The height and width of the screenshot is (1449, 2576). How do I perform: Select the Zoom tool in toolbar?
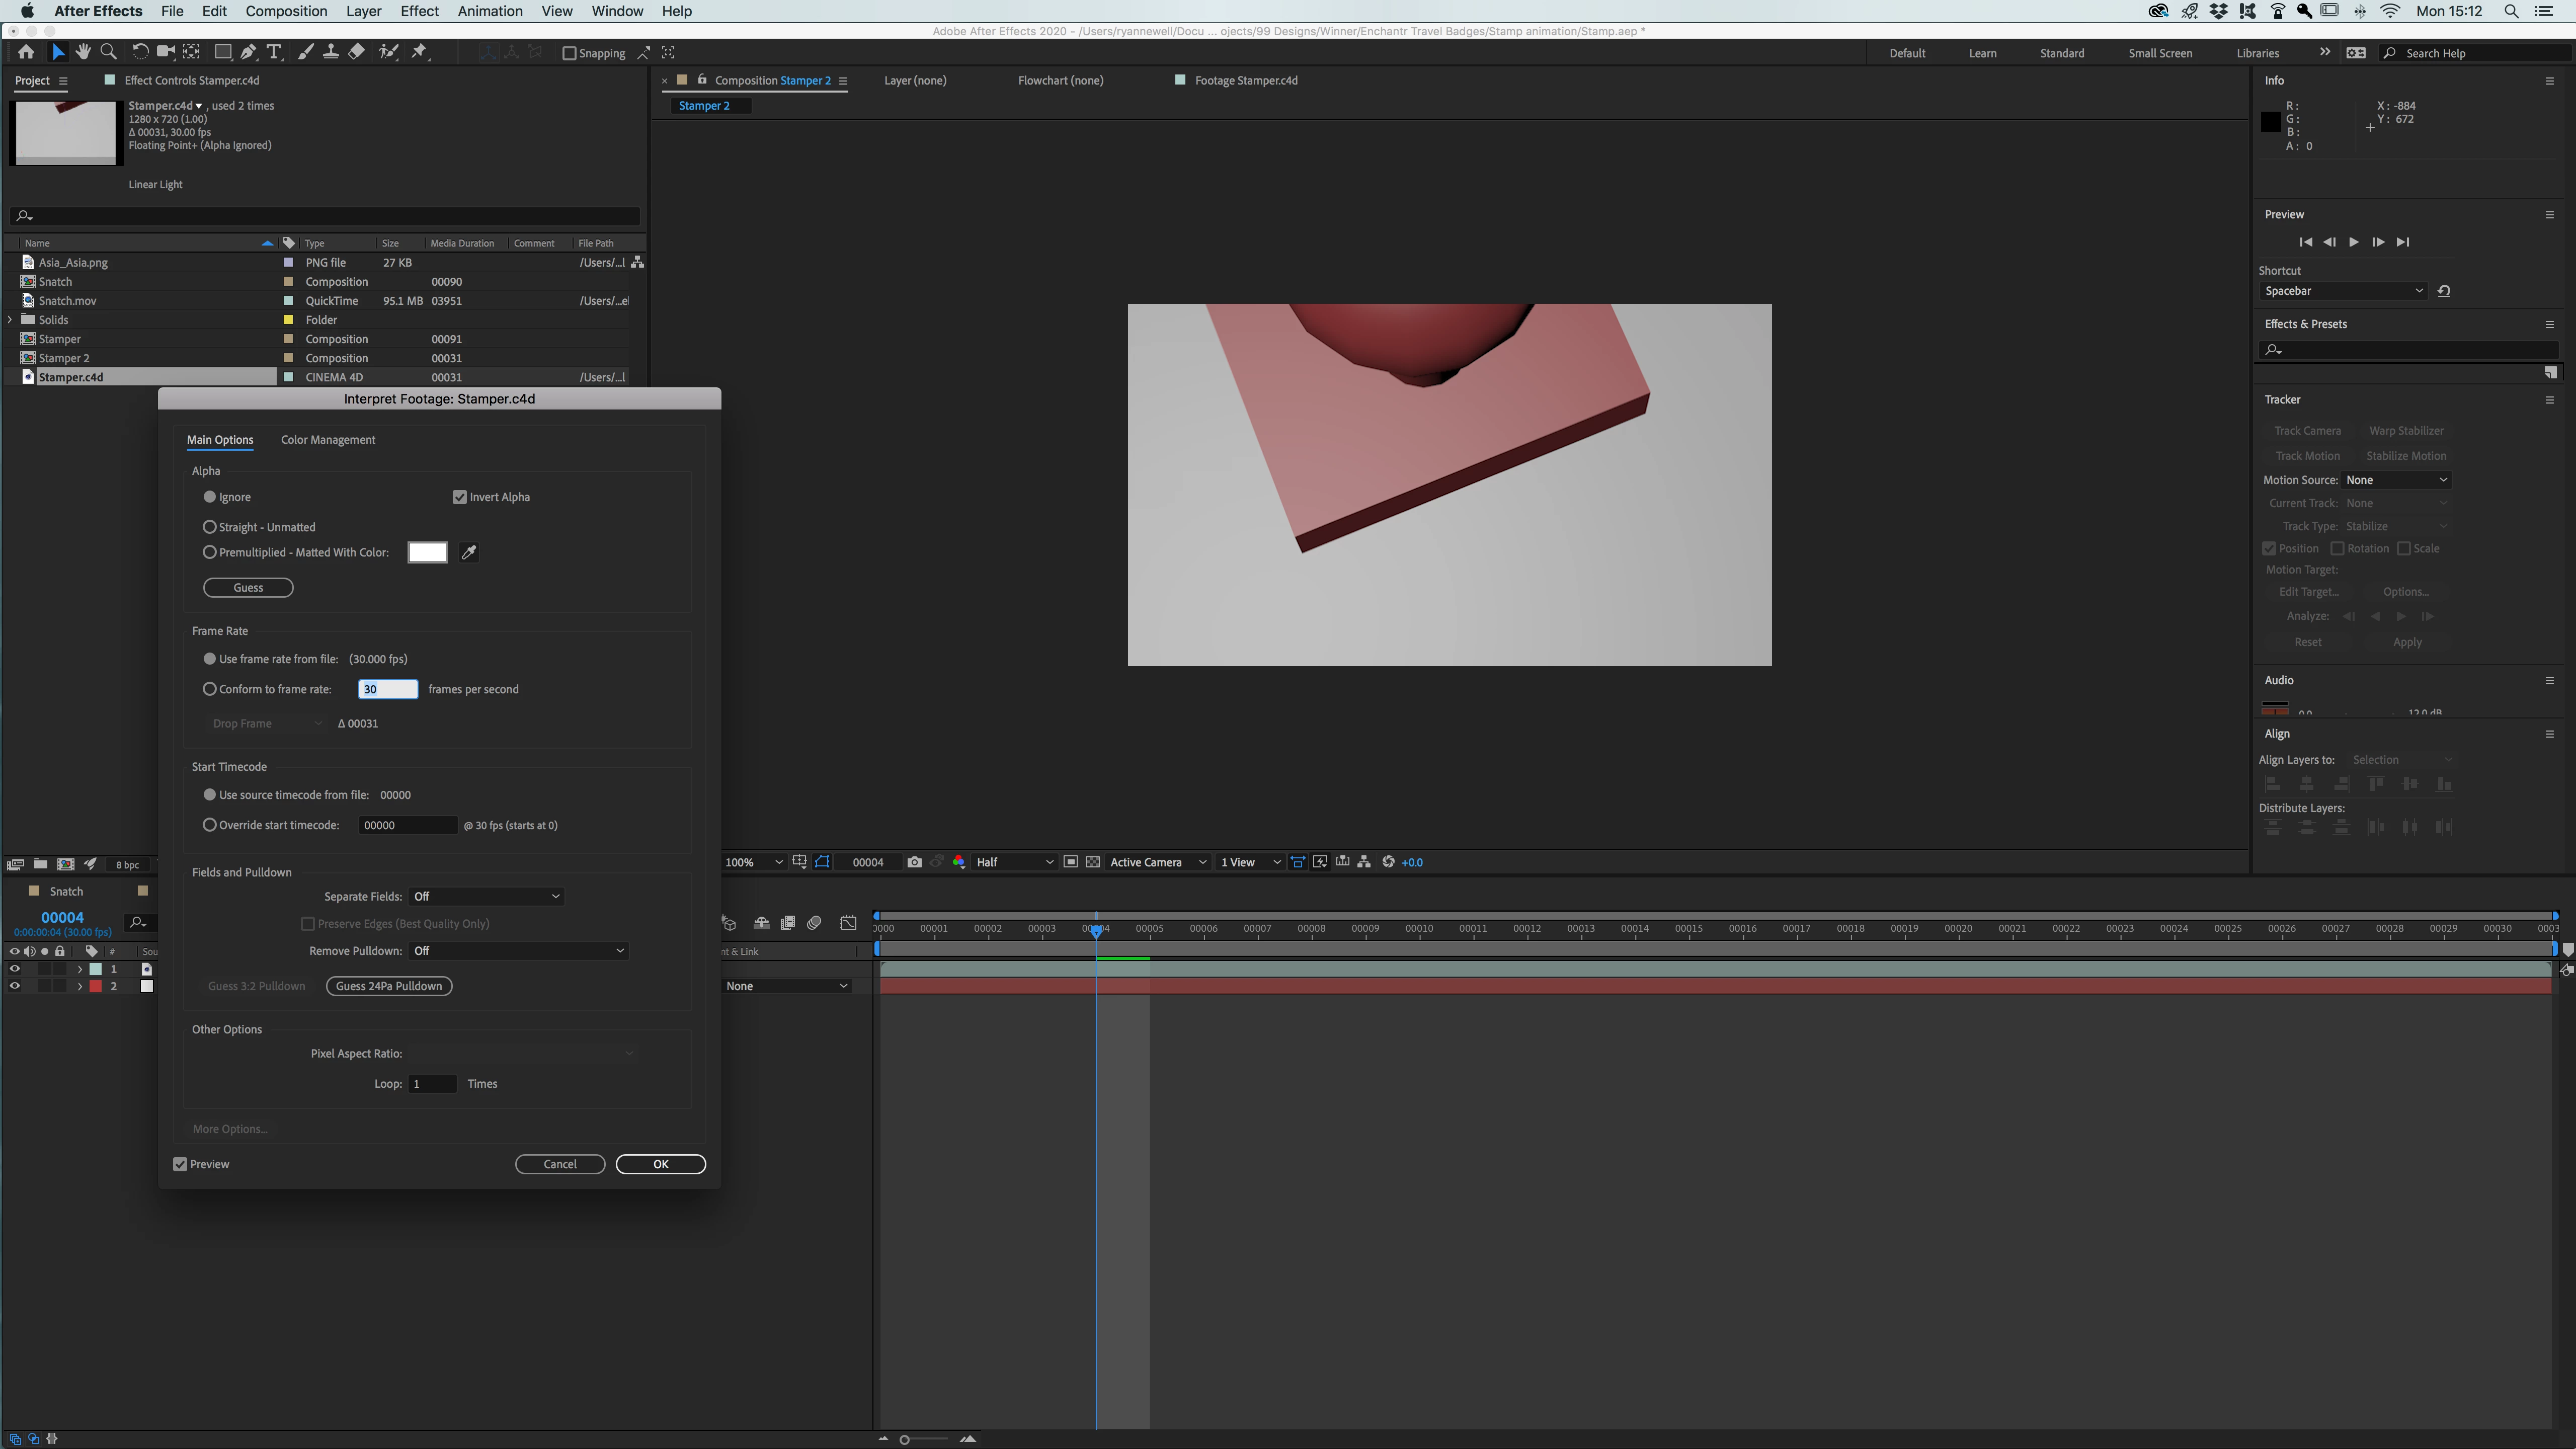[109, 52]
